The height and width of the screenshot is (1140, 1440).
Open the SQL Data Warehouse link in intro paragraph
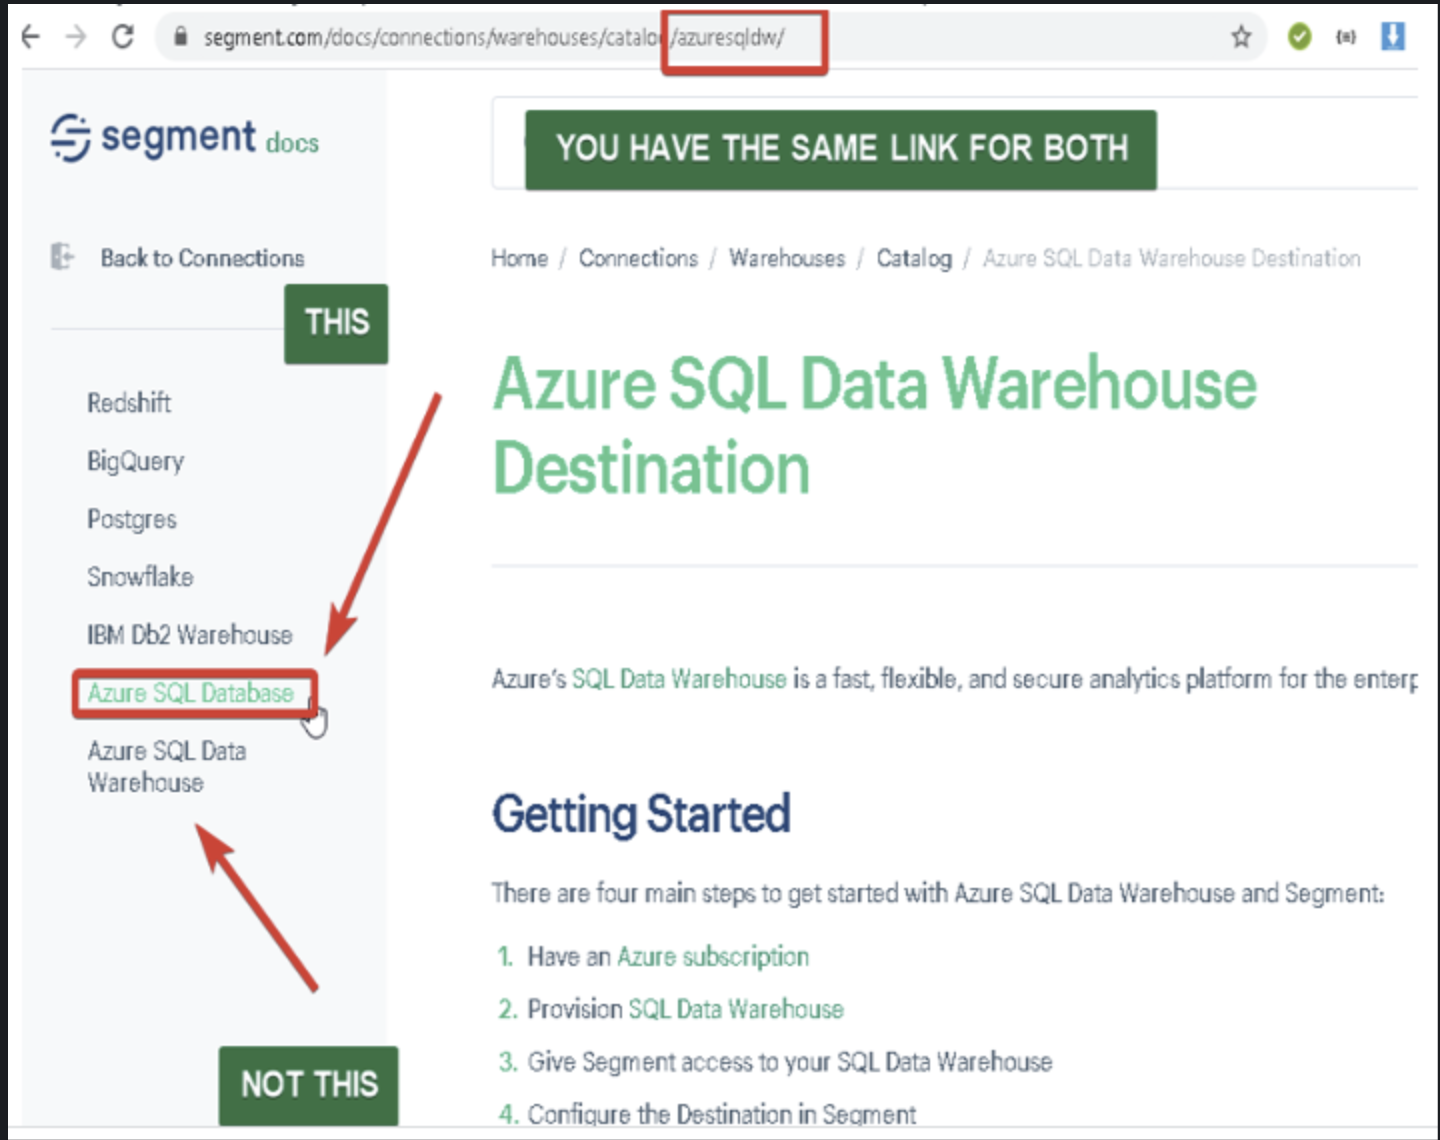tap(679, 679)
